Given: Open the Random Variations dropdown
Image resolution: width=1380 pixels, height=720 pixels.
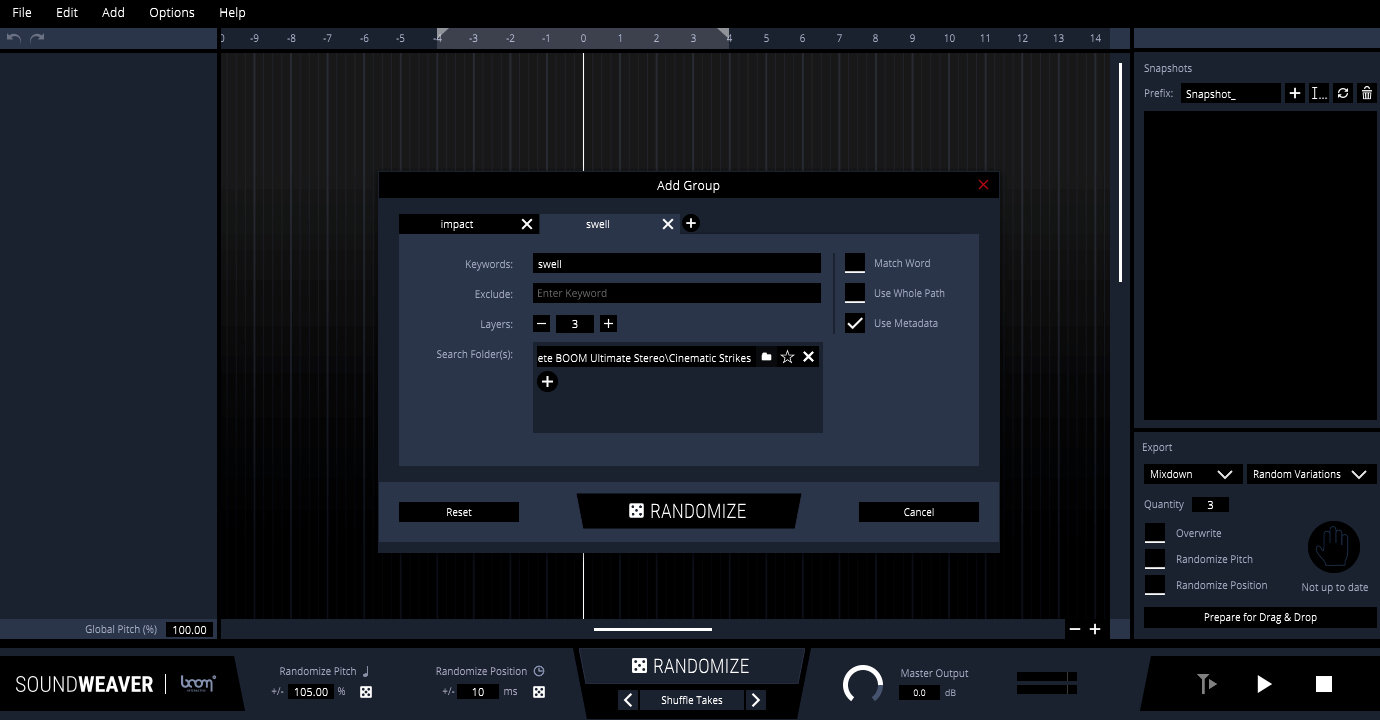Looking at the screenshot, I should pyautogui.click(x=1310, y=474).
